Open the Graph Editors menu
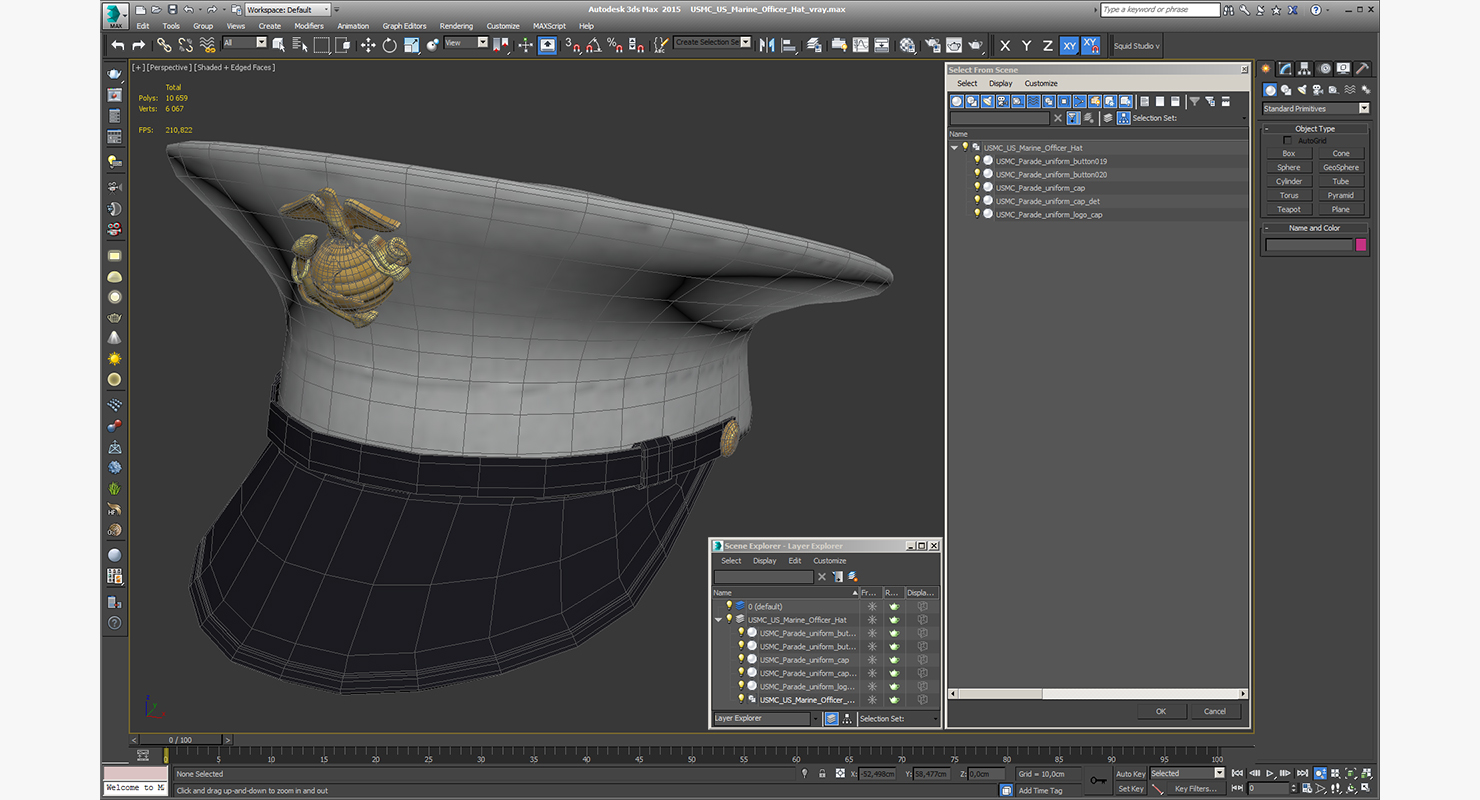Viewport: 1480px width, 800px height. [404, 26]
